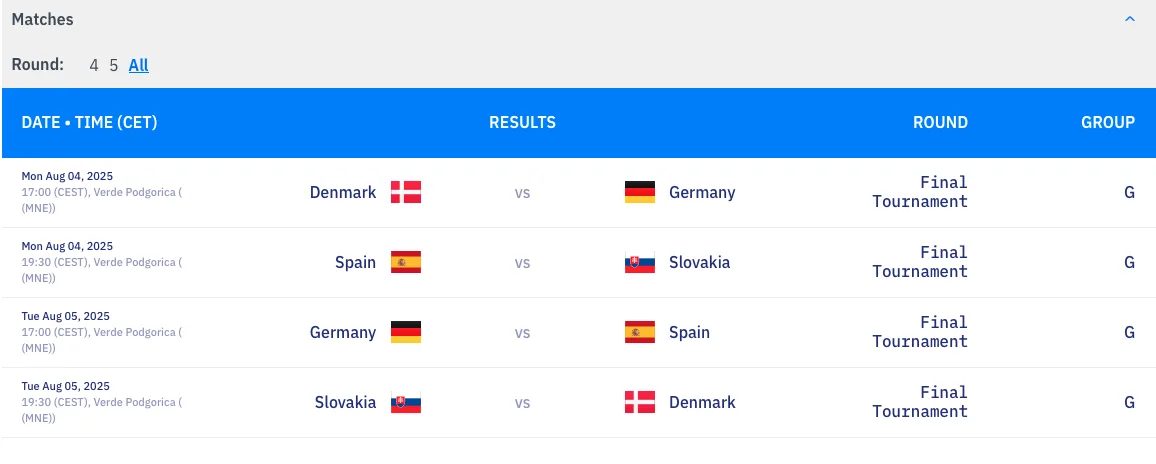Viewport: 1156px width, 464px height.
Task: Filter matches by round 4
Action: coord(94,65)
